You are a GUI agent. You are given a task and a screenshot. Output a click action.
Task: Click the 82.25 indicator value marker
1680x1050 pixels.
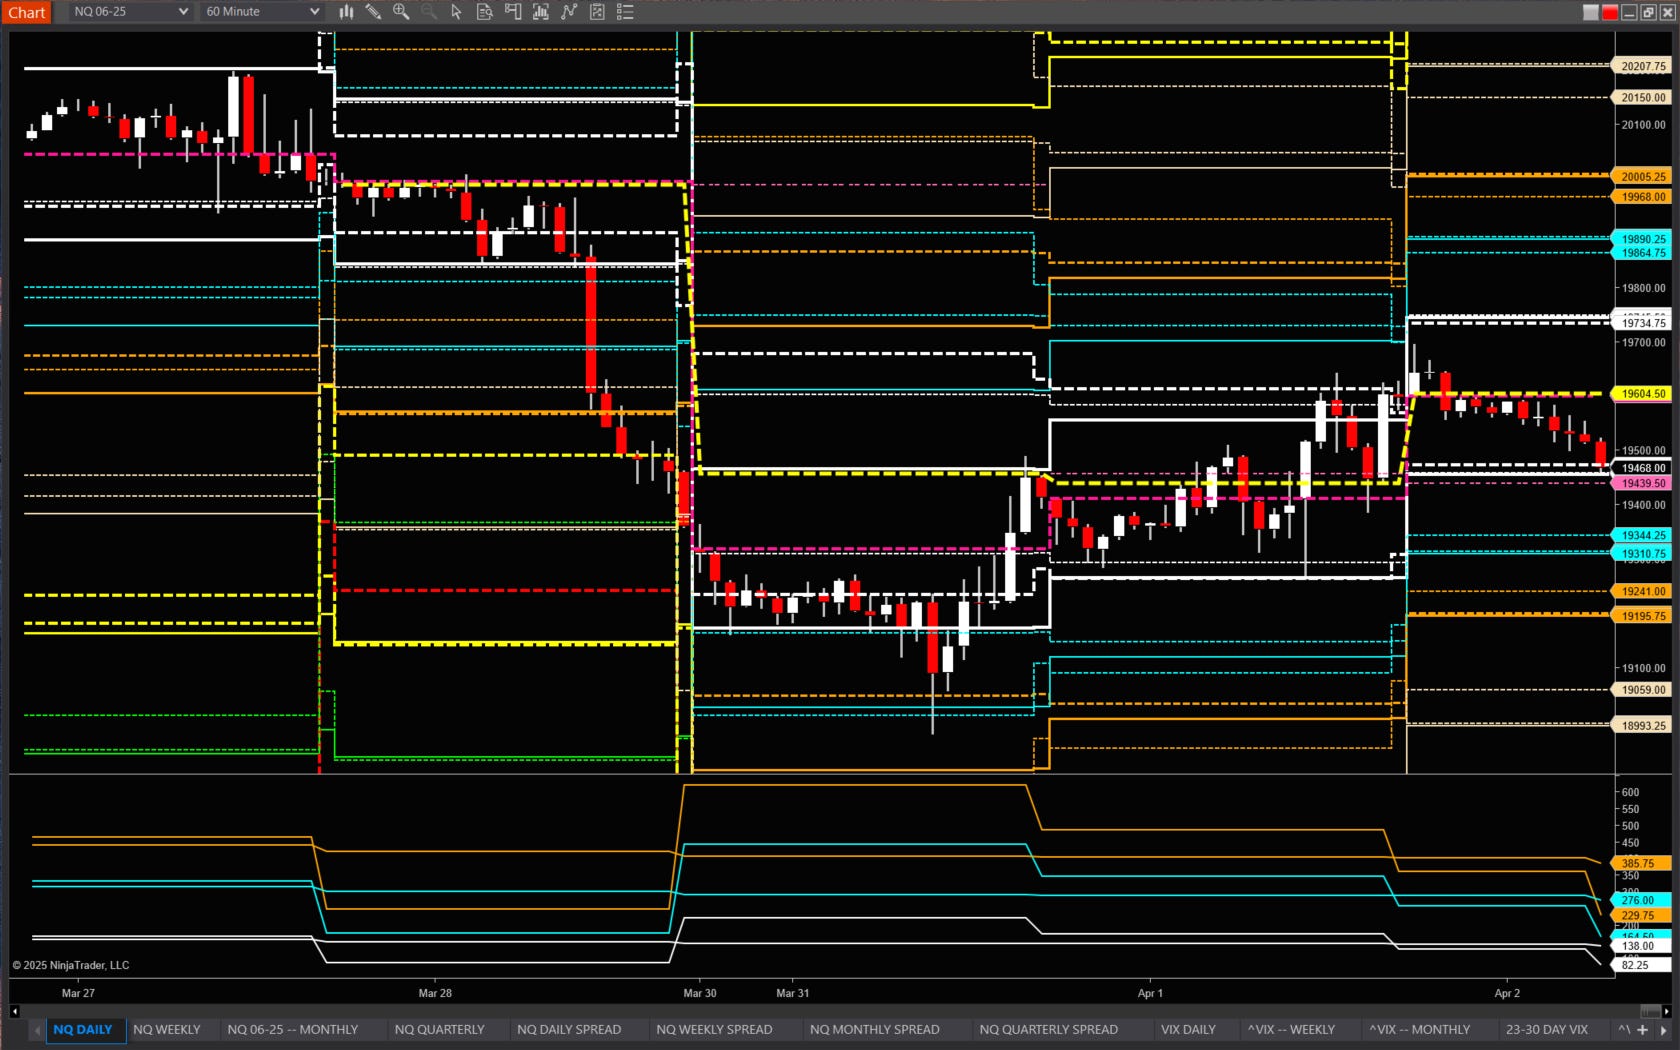pos(1641,965)
